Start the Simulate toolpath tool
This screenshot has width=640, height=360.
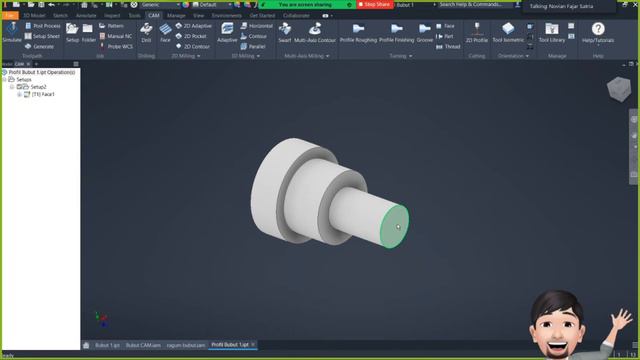pyautogui.click(x=12, y=33)
